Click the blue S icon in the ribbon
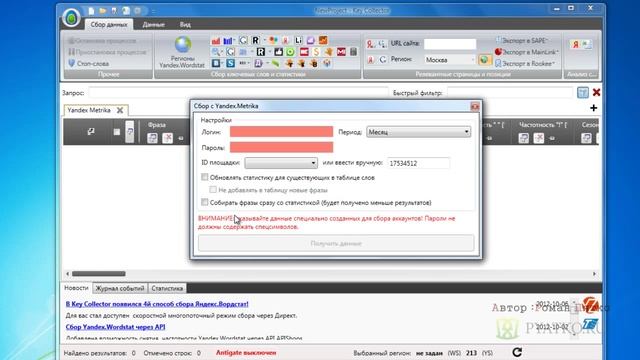The width and height of the screenshot is (640, 360). pyautogui.click(x=231, y=63)
